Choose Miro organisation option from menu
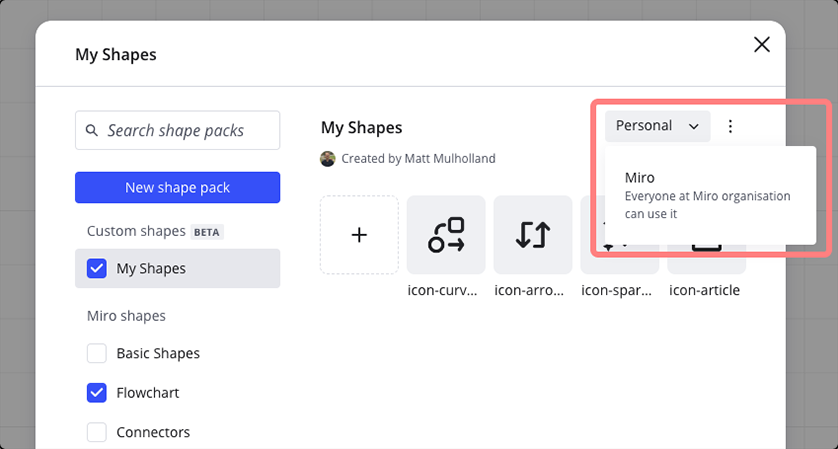Screen dimensions: 838x449 709,195
